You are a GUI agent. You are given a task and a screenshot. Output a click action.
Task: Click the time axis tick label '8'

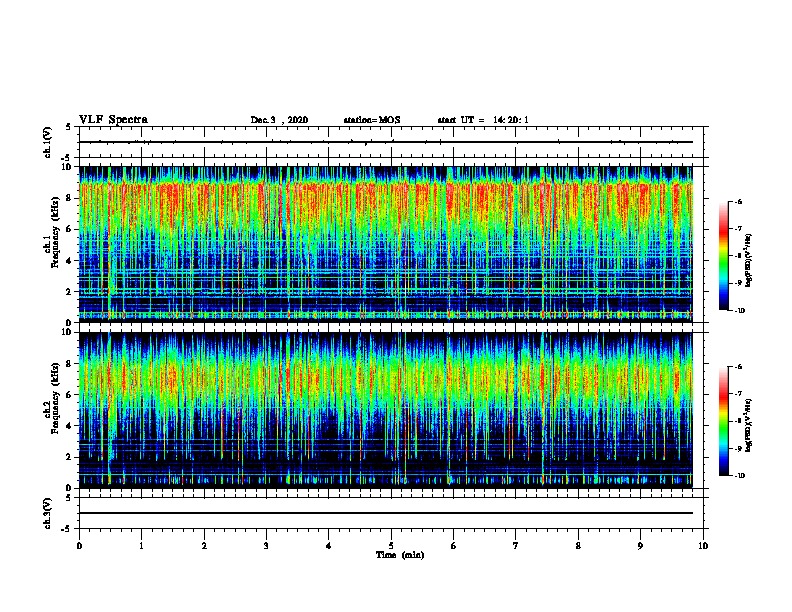578,546
